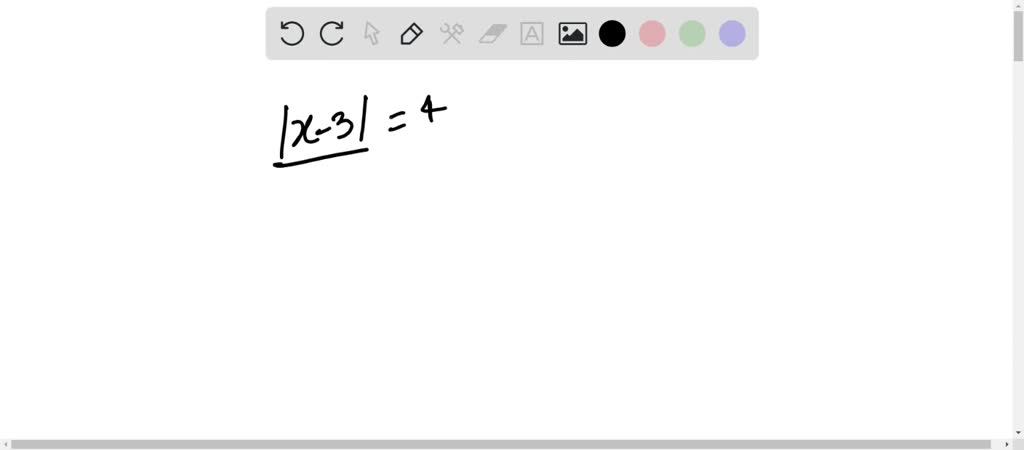The height and width of the screenshot is (450, 1024).
Task: Click the scroll right arrow
Action: 1008,444
